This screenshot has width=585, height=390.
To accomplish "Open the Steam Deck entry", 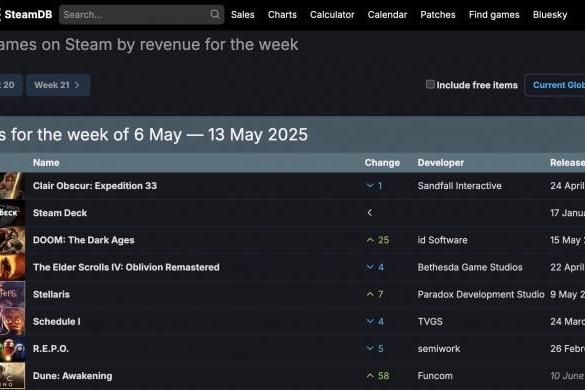I will pyautogui.click(x=60, y=213).
